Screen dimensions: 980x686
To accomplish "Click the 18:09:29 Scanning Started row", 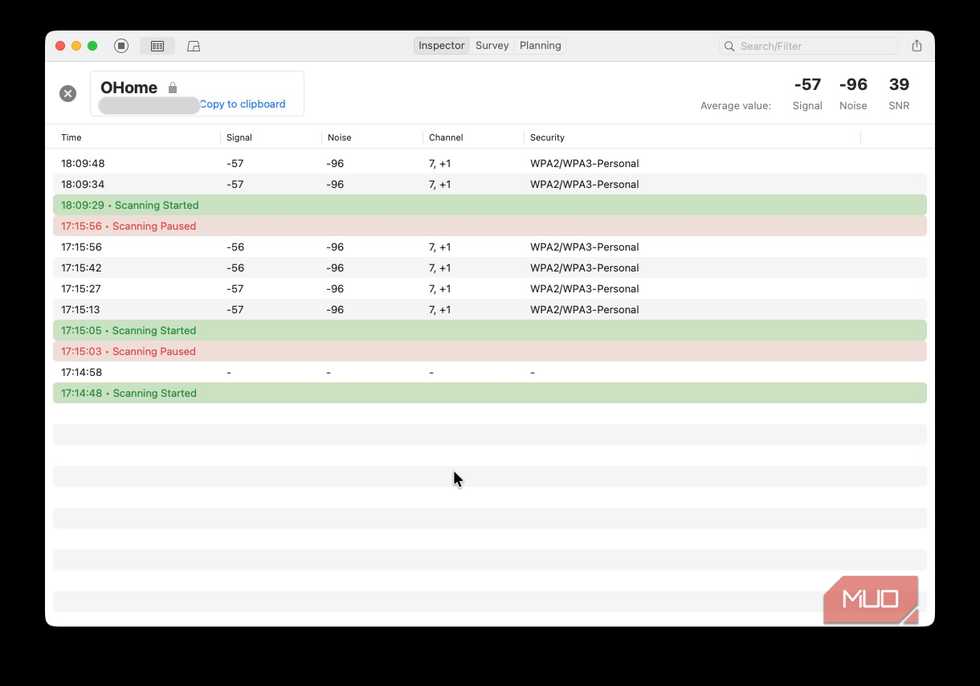I will point(489,205).
